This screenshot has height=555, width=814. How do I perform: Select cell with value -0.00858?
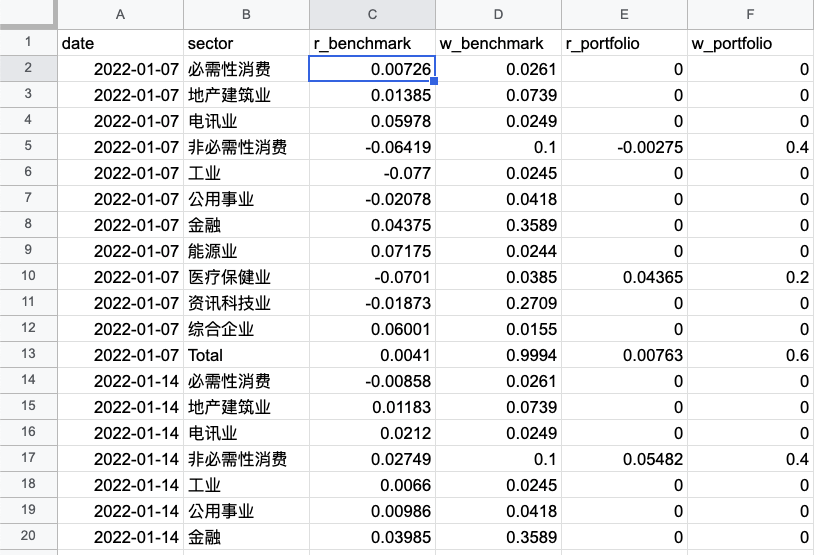pyautogui.click(x=372, y=381)
